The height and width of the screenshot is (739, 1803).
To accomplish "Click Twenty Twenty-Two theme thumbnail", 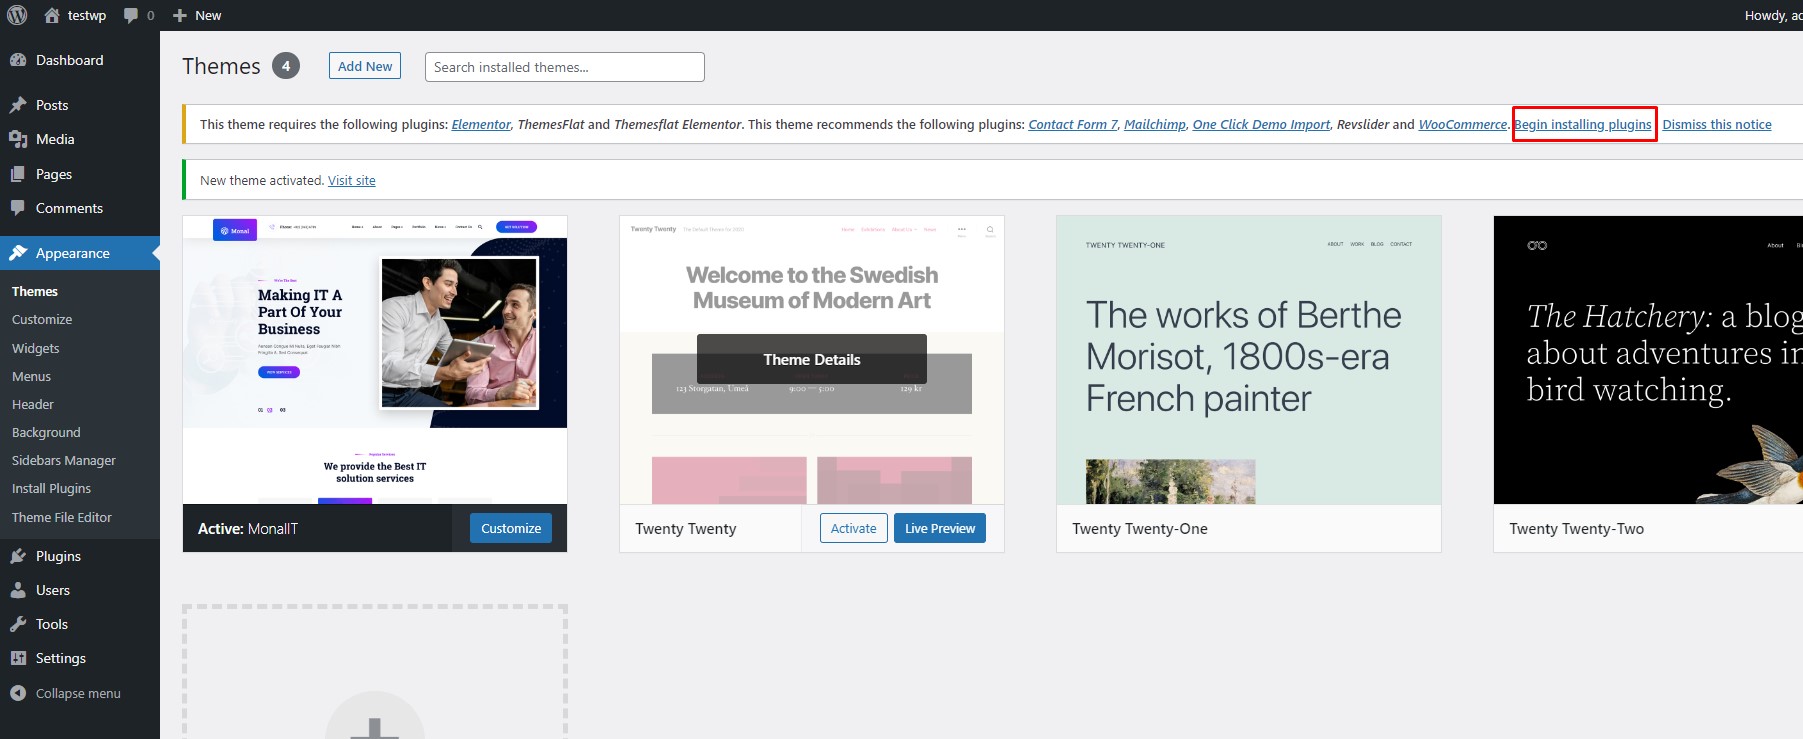I will [x=1648, y=360].
